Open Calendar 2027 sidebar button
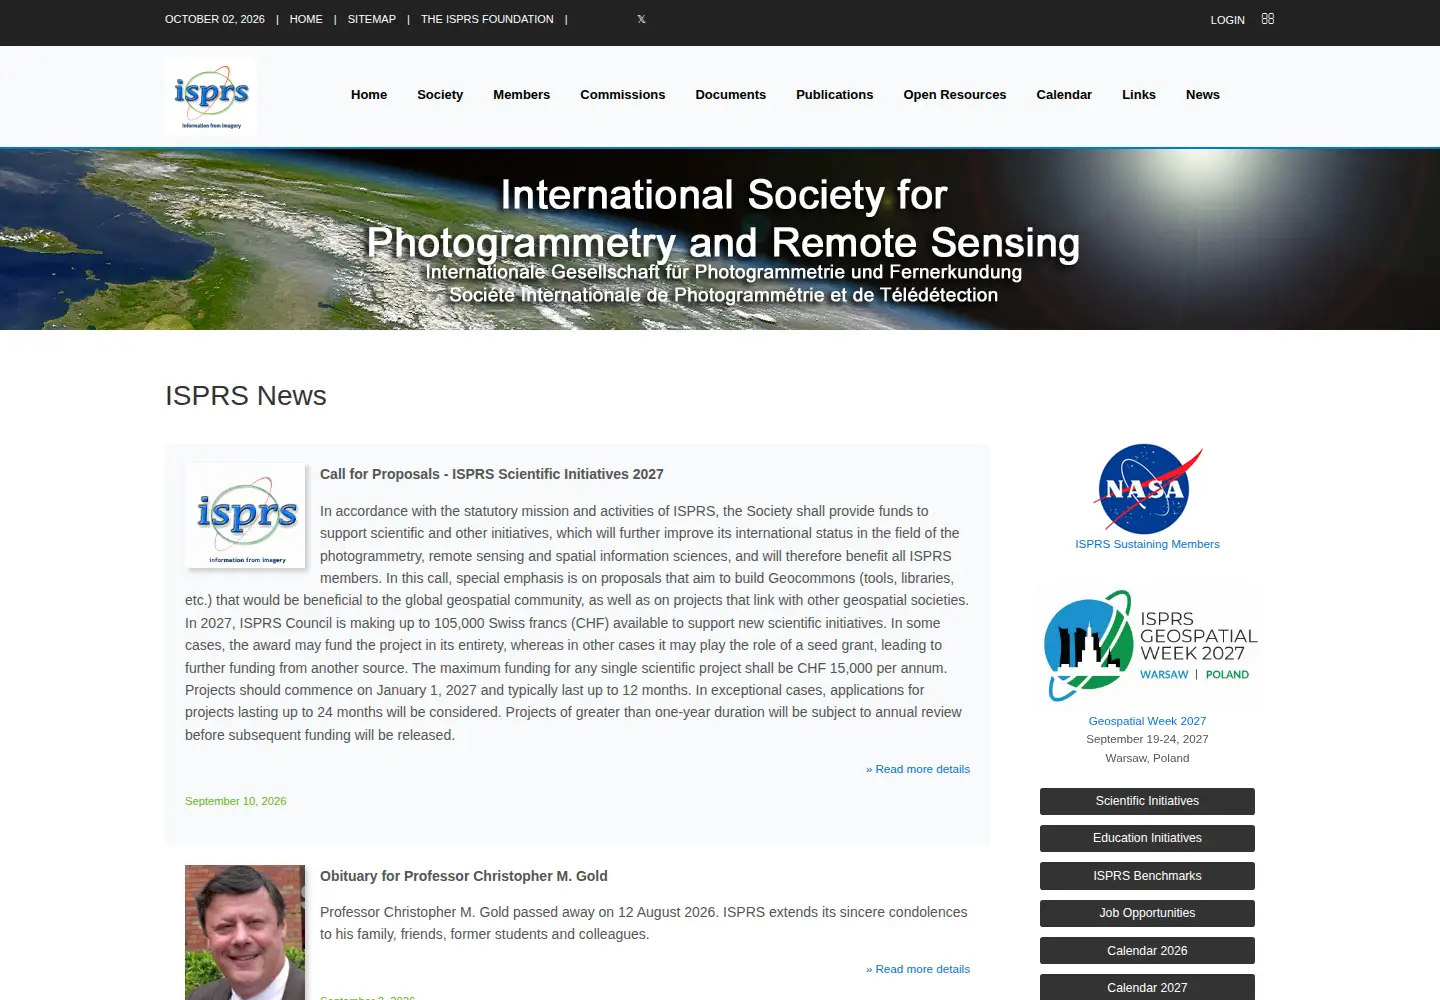Screen dimensions: 1440x1000 point(1148,987)
